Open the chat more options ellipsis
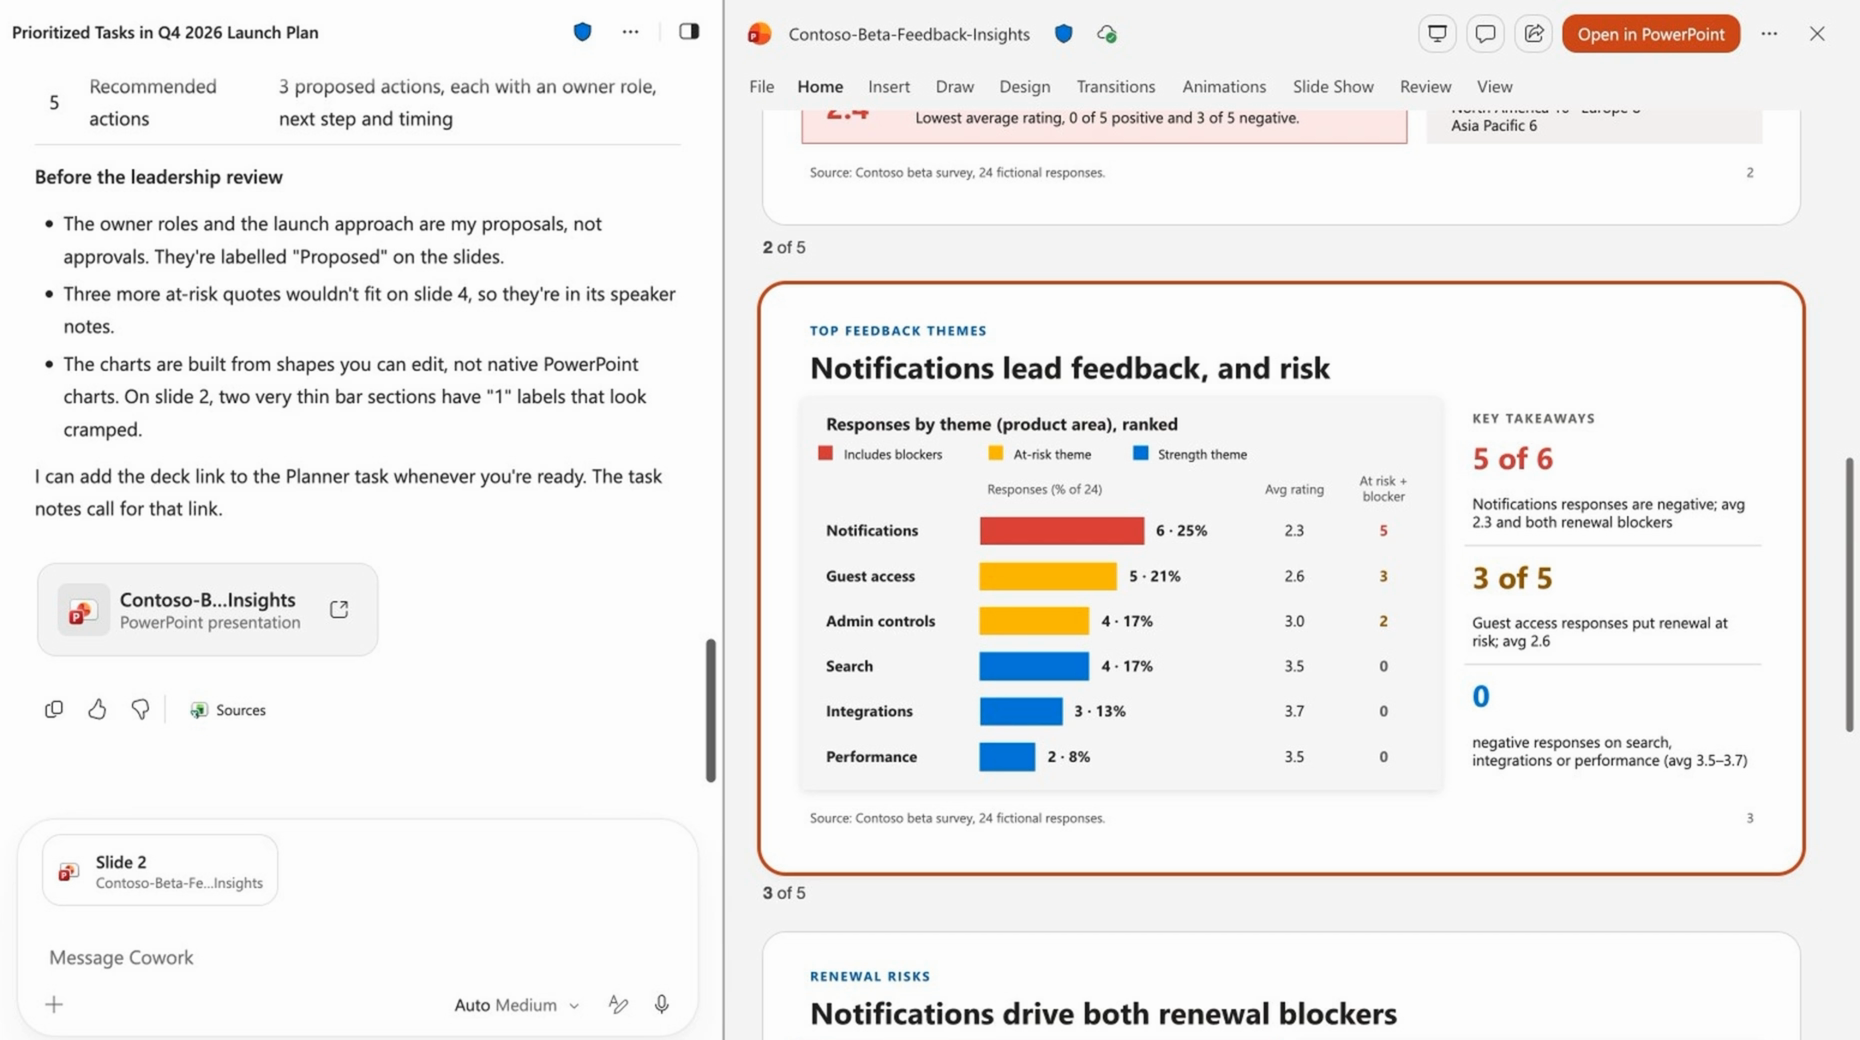This screenshot has width=1860, height=1040. [x=630, y=32]
